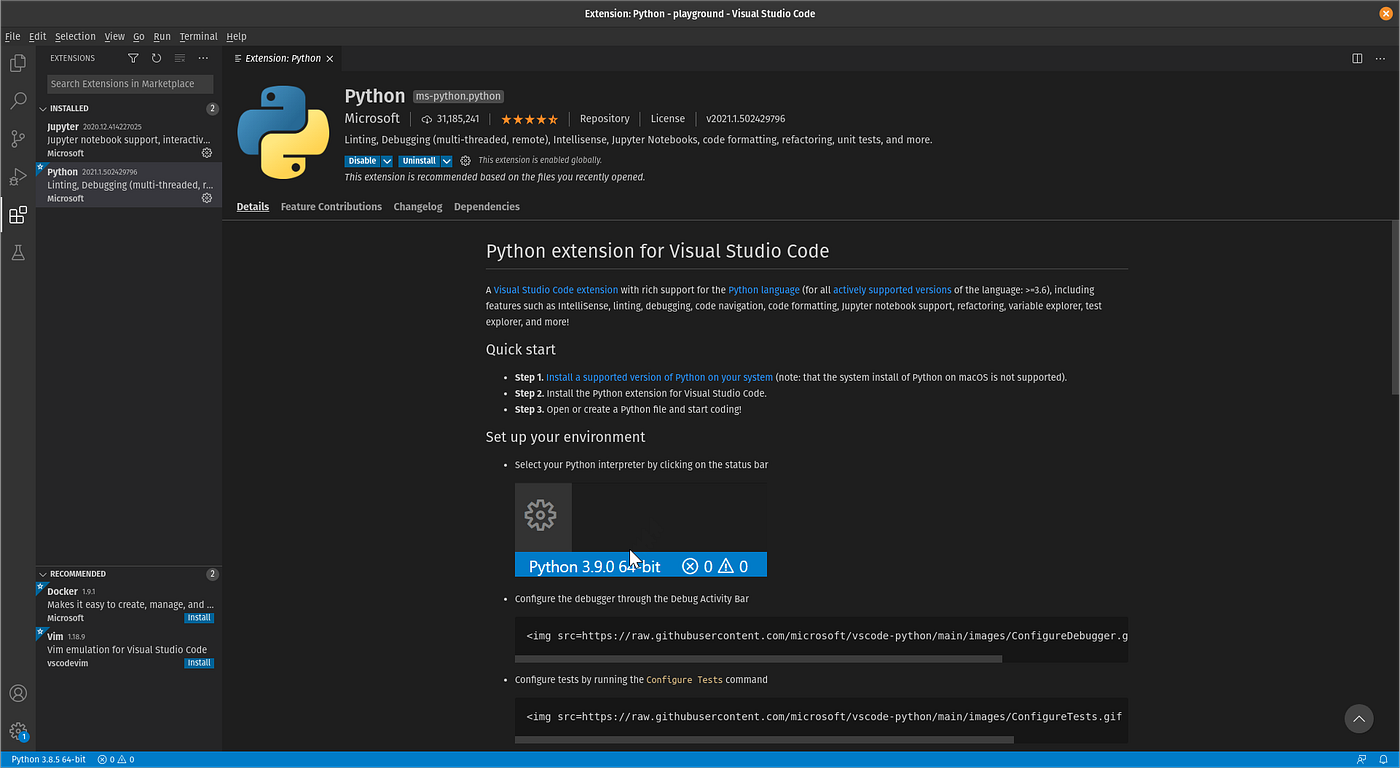The height and width of the screenshot is (768, 1400).
Task: Open the Terminal menu
Action: click(x=198, y=36)
